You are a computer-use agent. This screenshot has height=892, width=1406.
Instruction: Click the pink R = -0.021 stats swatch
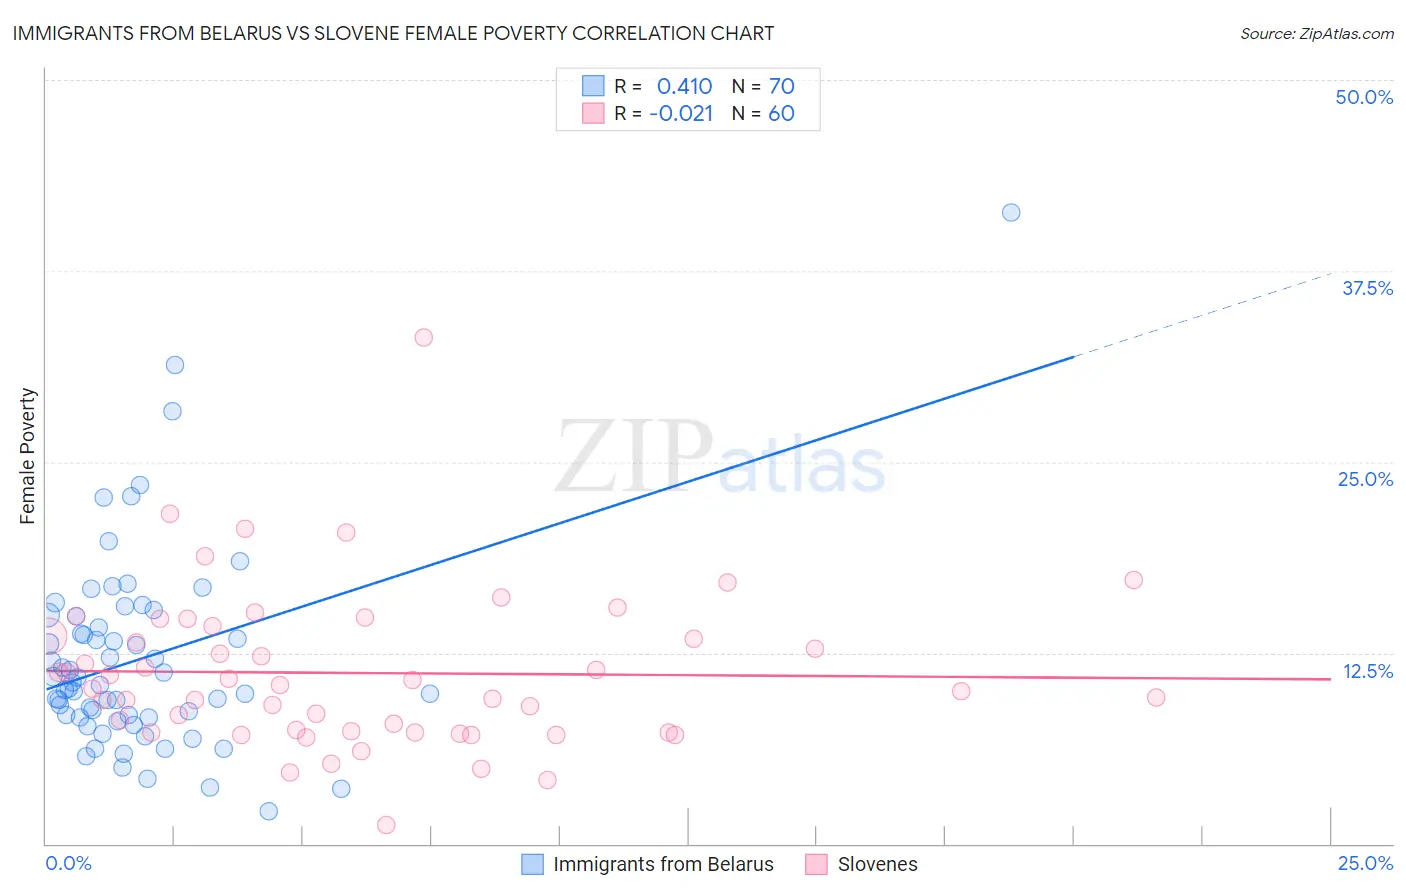tap(593, 113)
